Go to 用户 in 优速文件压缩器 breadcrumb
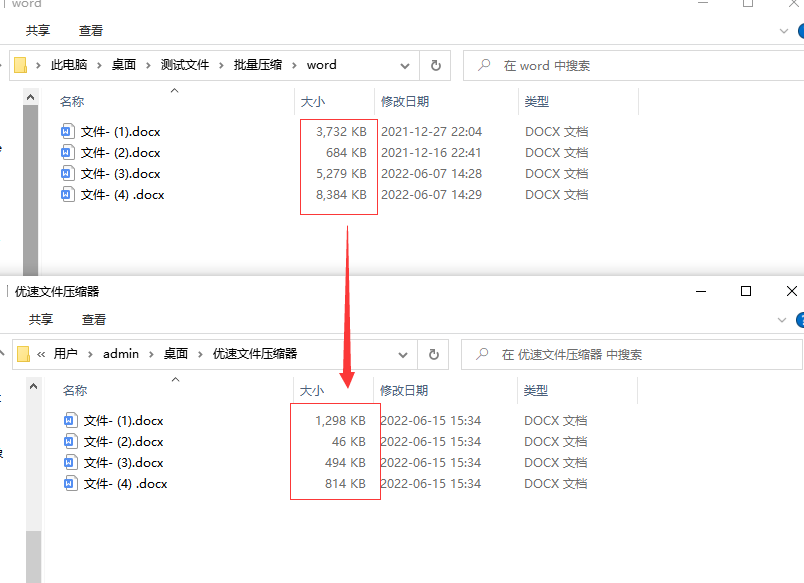 [x=66, y=354]
